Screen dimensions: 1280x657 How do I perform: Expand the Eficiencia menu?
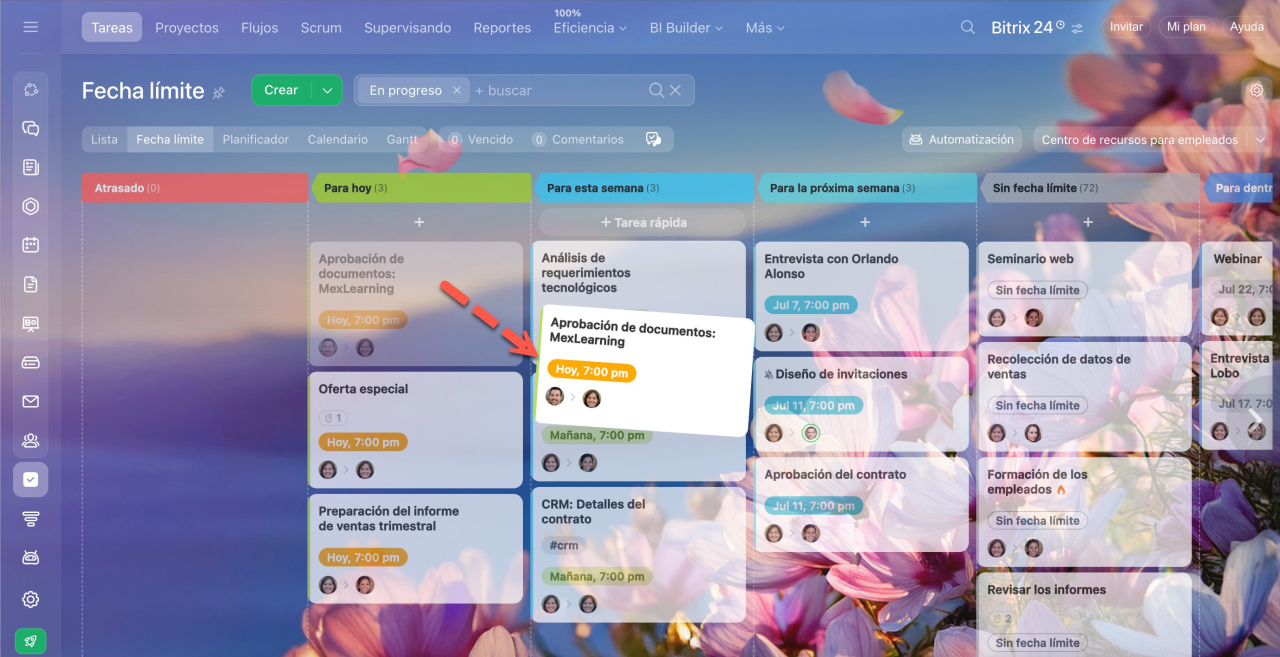coord(590,28)
